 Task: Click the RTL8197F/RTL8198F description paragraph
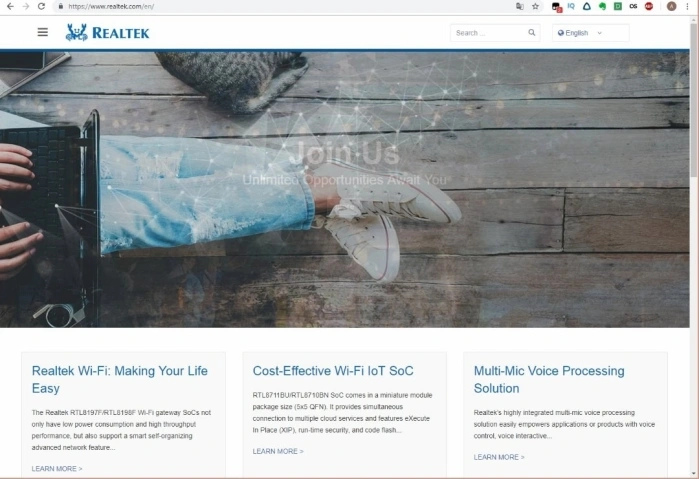(x=121, y=430)
